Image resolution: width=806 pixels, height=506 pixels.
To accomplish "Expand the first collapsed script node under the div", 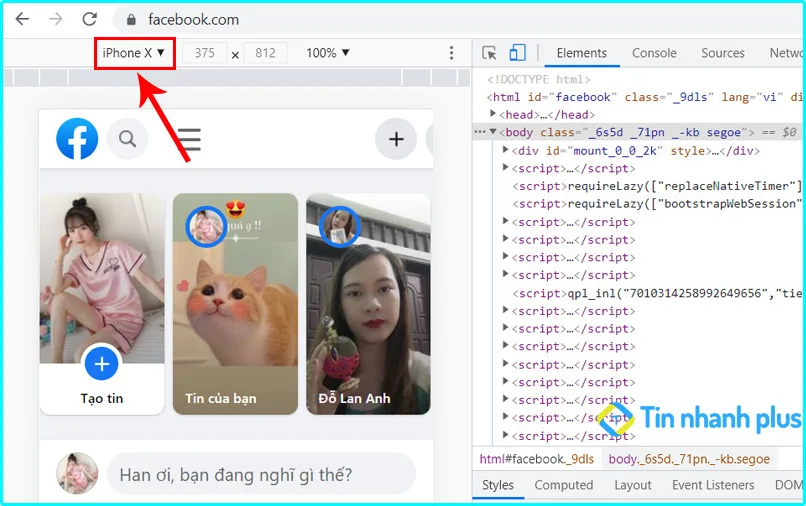I will 505,168.
